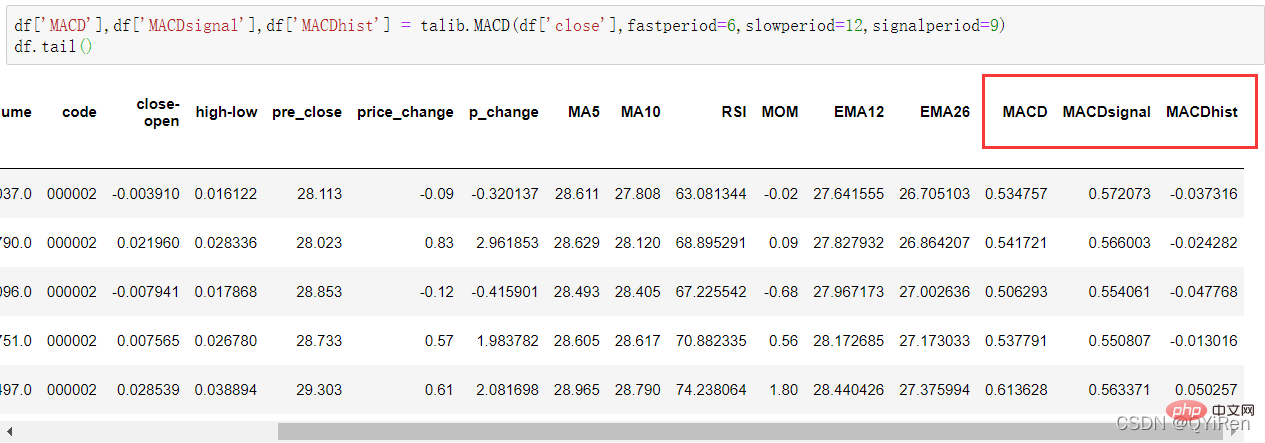
Task: Click close-open value -0.003910
Action: (145, 194)
